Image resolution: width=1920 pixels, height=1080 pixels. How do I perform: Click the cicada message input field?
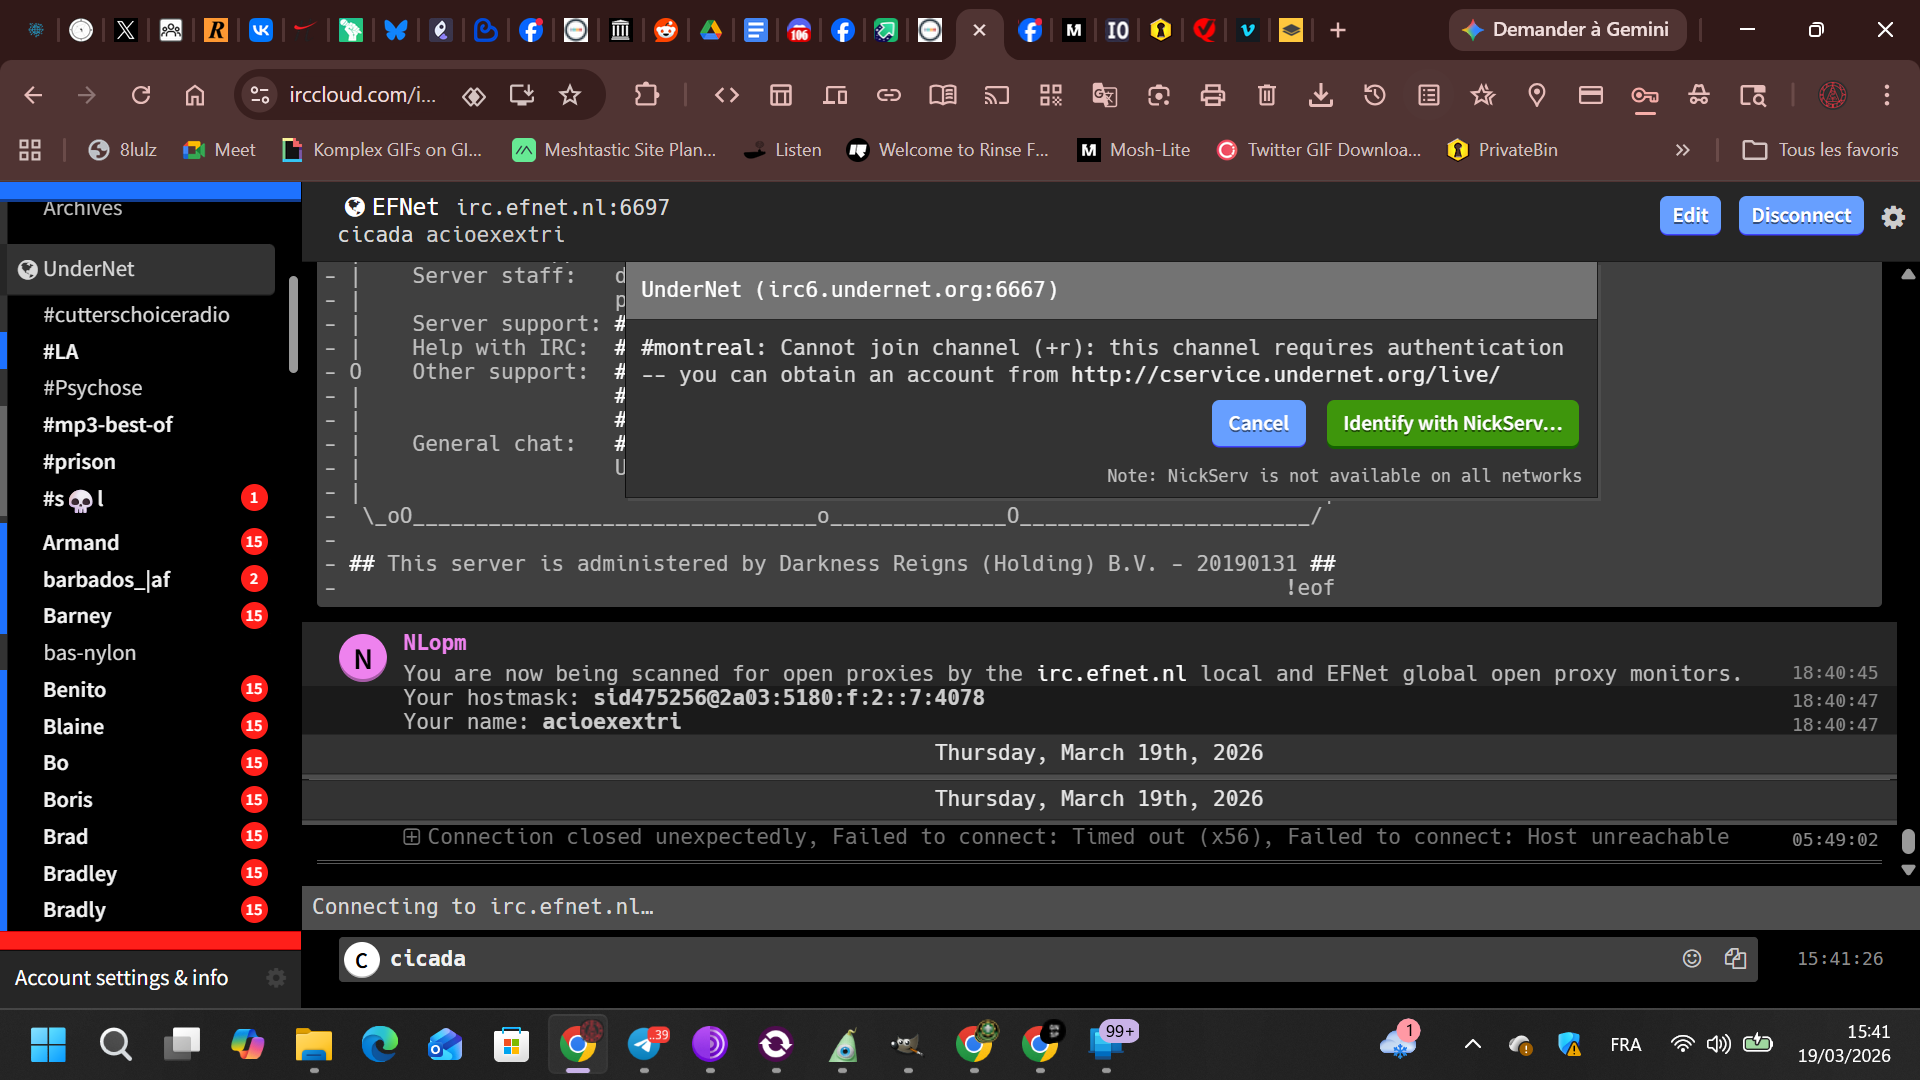click(1000, 958)
